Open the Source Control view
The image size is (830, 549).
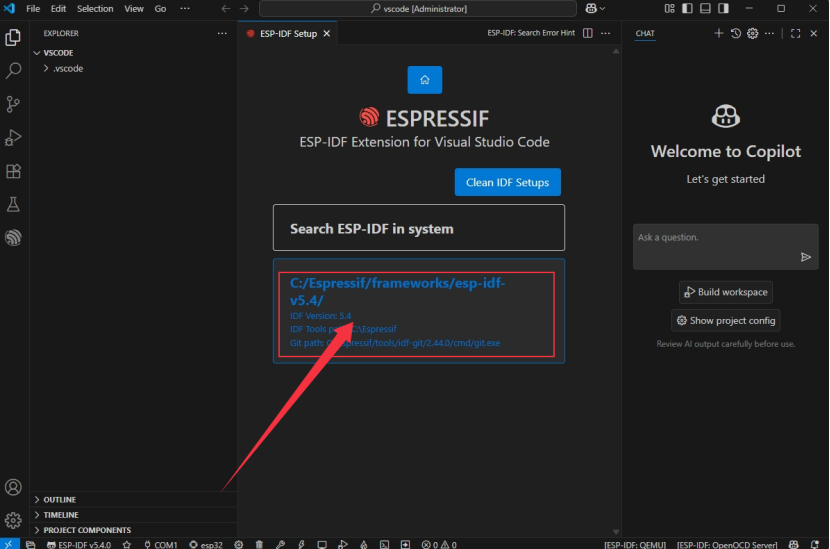pos(13,104)
